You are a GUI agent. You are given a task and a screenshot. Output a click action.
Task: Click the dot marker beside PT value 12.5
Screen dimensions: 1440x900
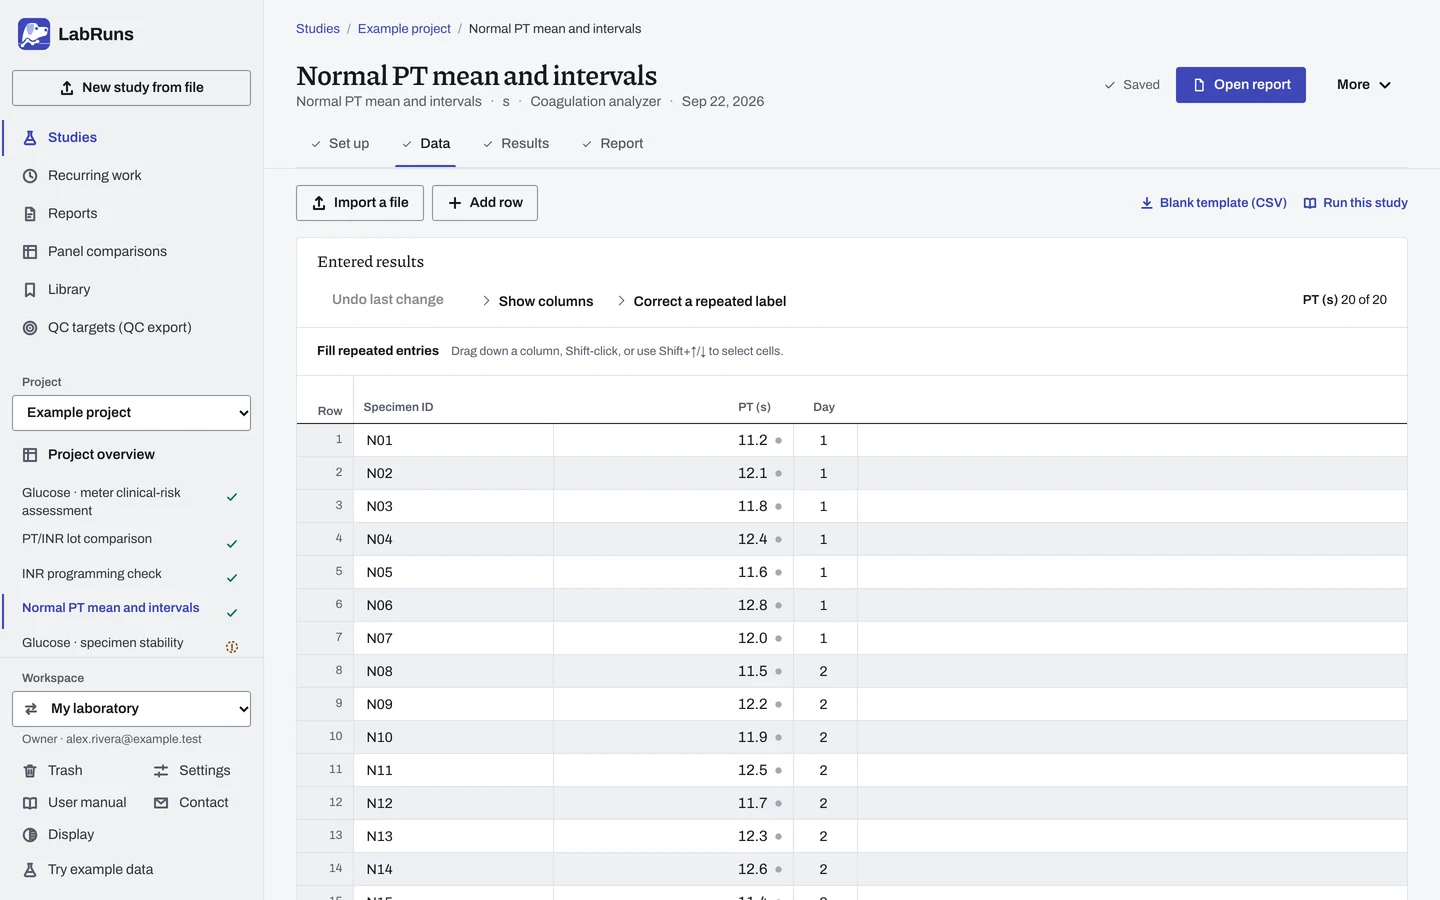(778, 770)
